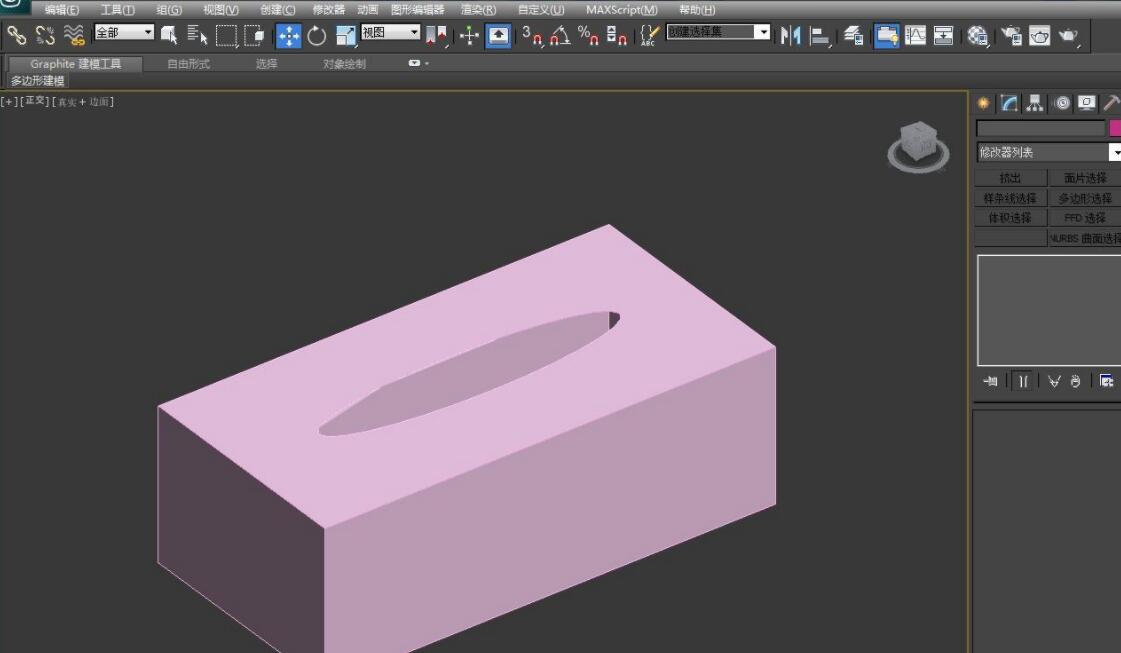Image resolution: width=1121 pixels, height=653 pixels.
Task: Open the Motion command panel tab
Action: click(1062, 104)
